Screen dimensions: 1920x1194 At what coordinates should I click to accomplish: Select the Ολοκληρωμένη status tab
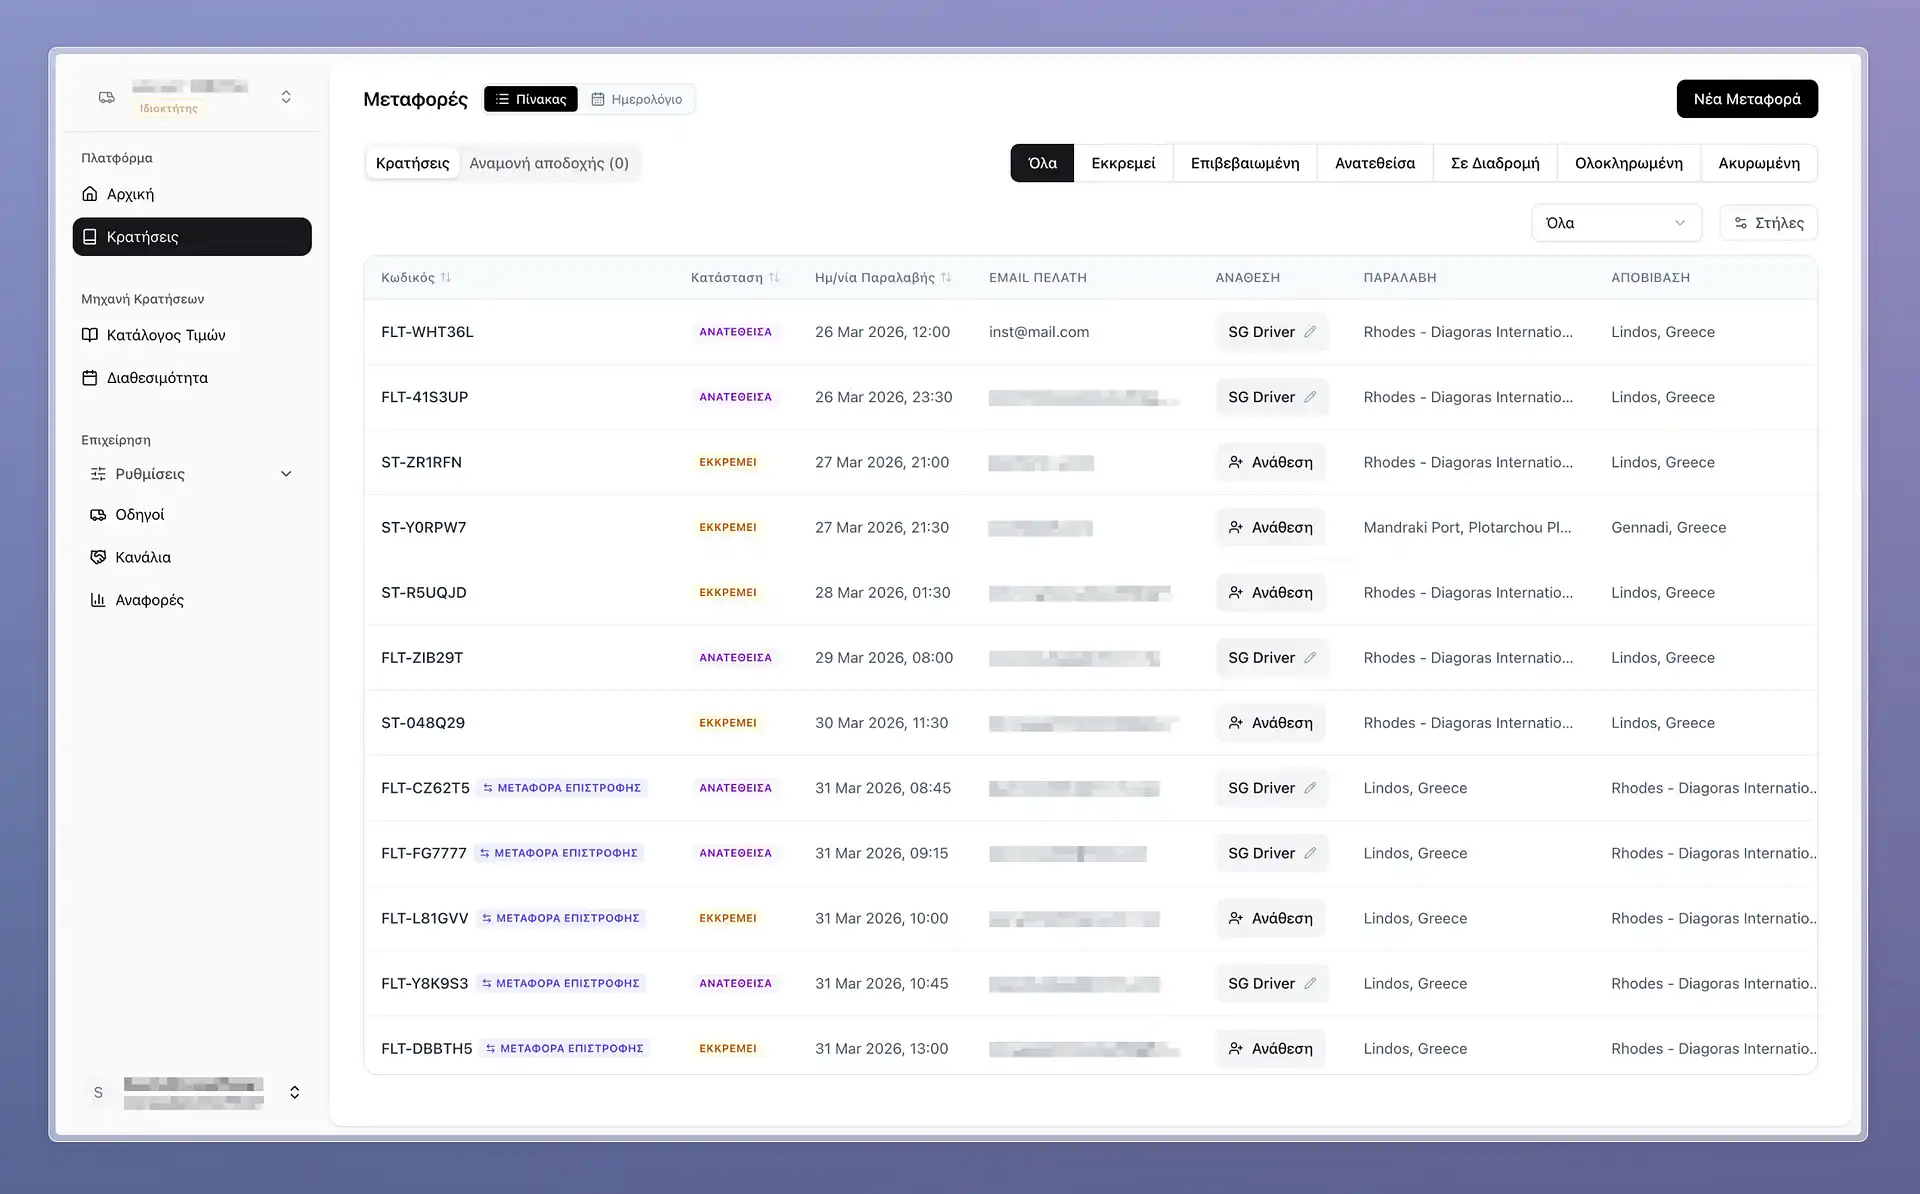point(1628,163)
